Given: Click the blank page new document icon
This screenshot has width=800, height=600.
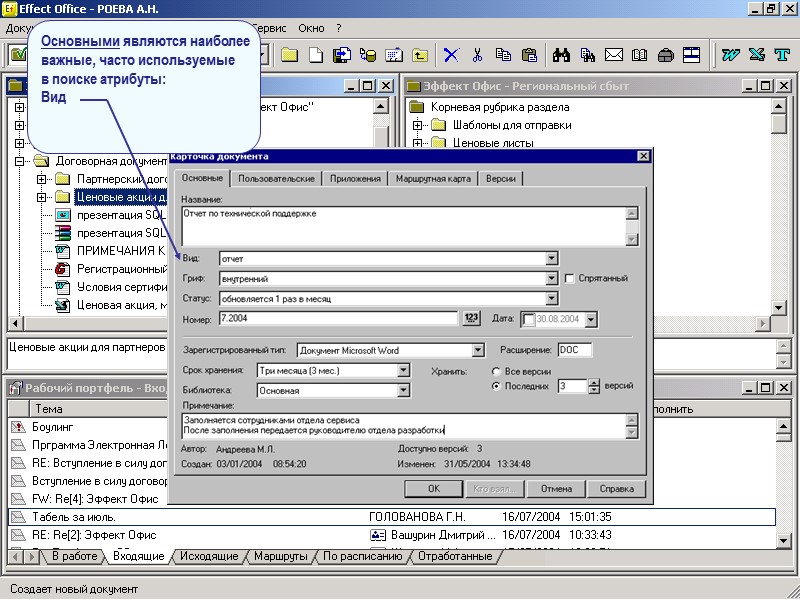Looking at the screenshot, I should pyautogui.click(x=316, y=55).
